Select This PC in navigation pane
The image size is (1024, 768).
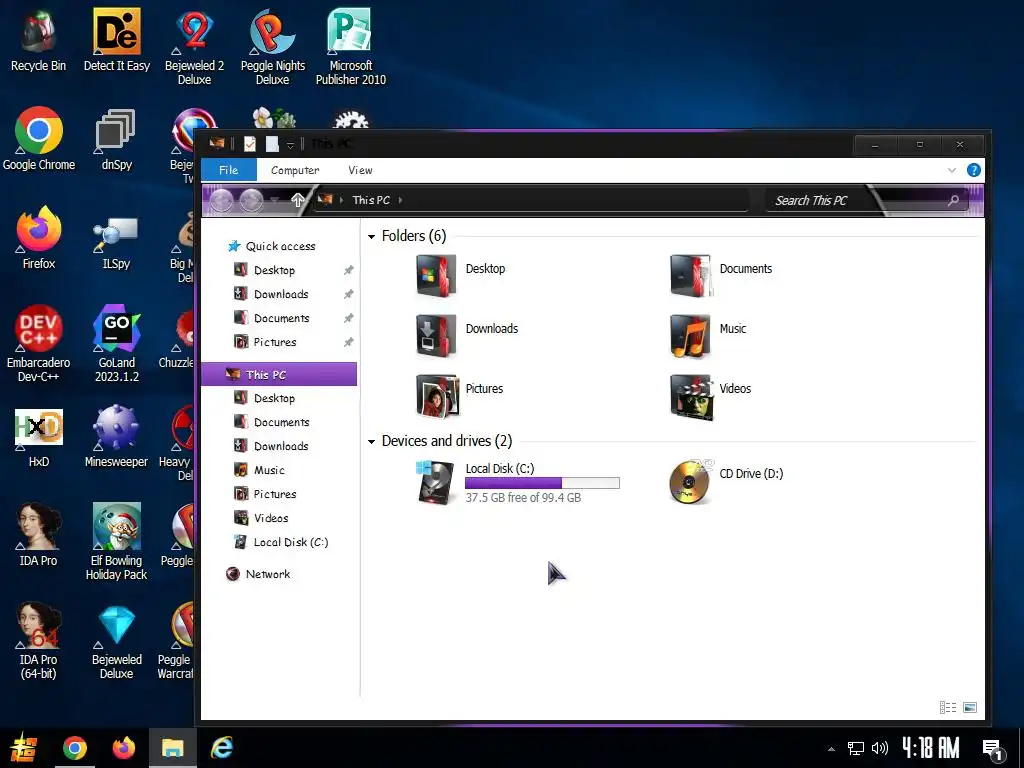[279, 375]
